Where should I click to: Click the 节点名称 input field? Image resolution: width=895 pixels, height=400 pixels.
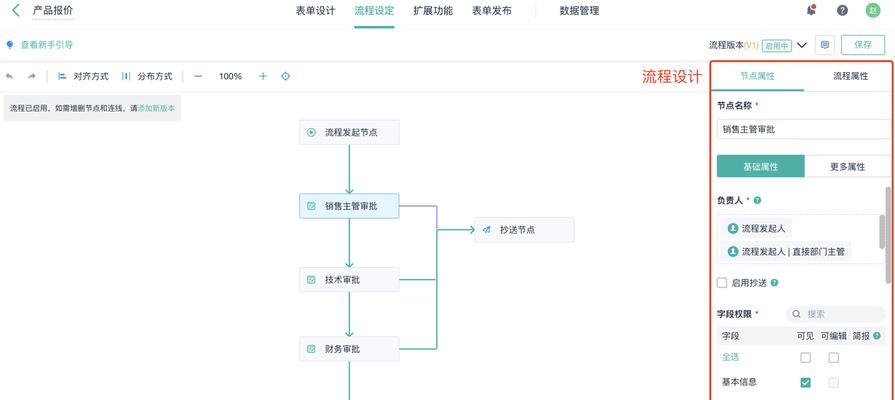point(804,129)
